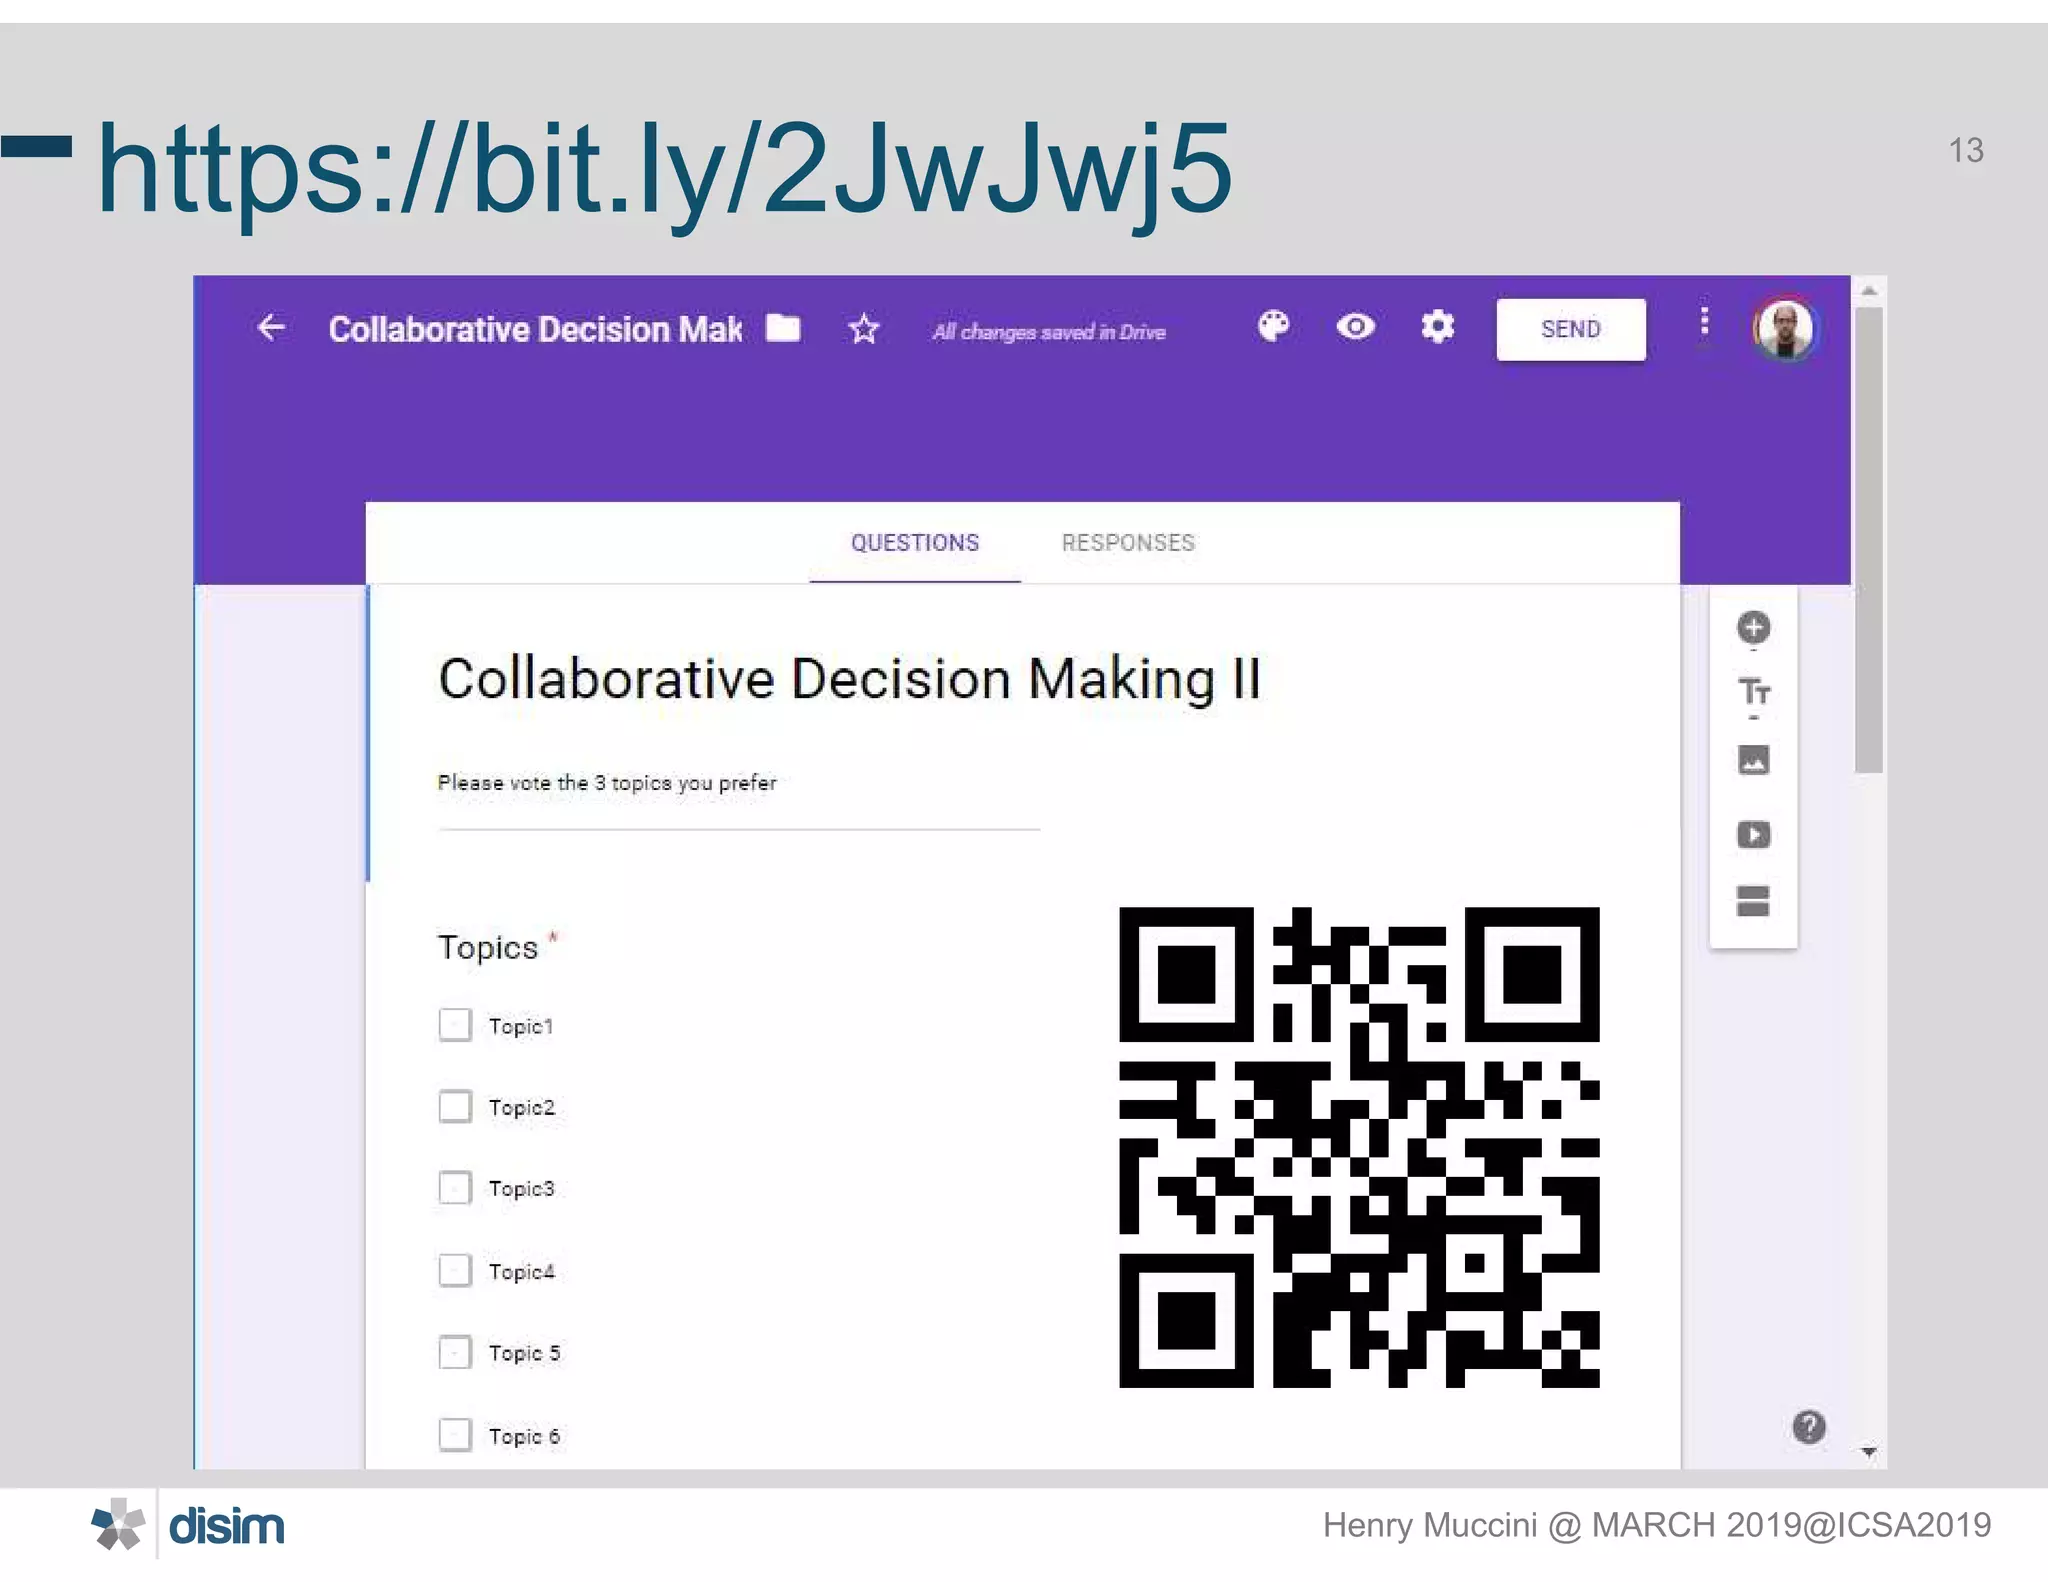Add a section via sidebar icon
The image size is (2048, 1582).
coord(1753,901)
